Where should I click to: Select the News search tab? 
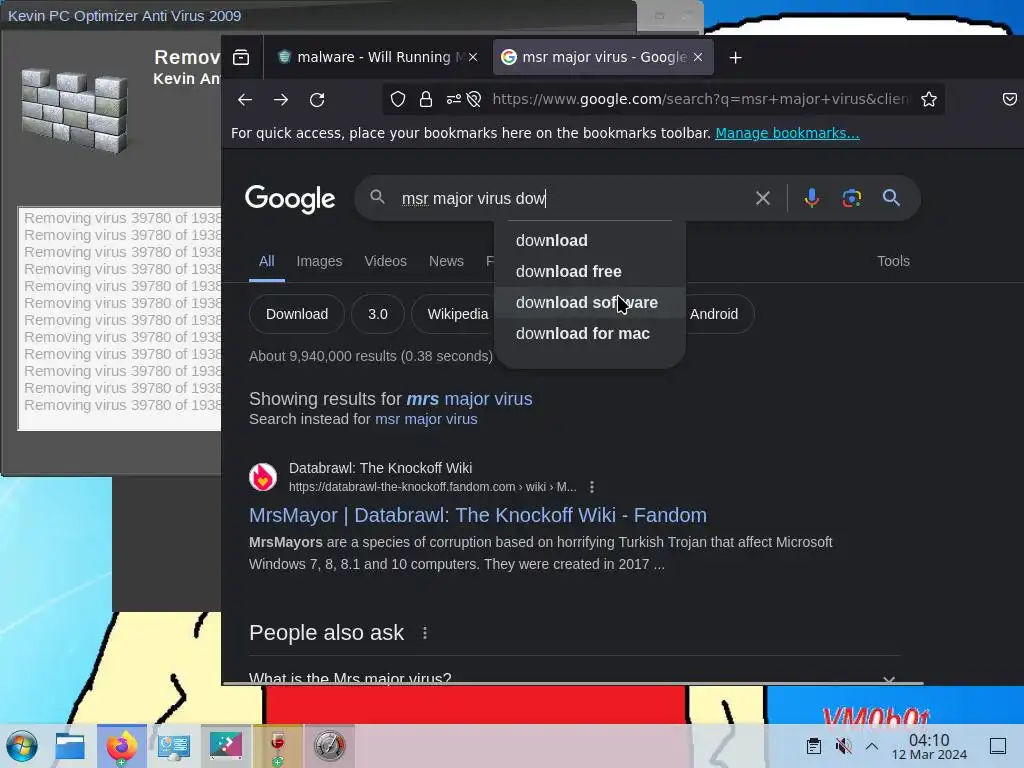click(446, 261)
